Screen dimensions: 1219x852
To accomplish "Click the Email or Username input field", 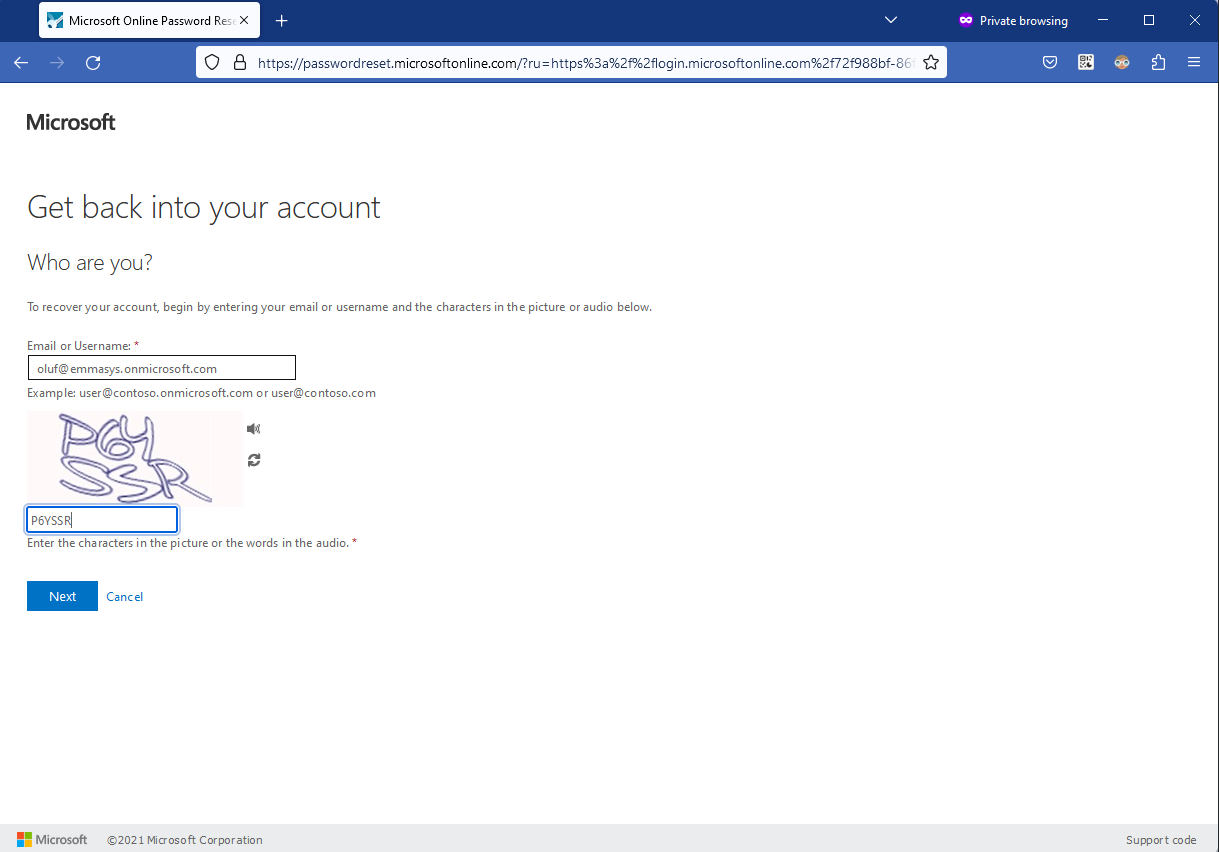I will [x=161, y=367].
